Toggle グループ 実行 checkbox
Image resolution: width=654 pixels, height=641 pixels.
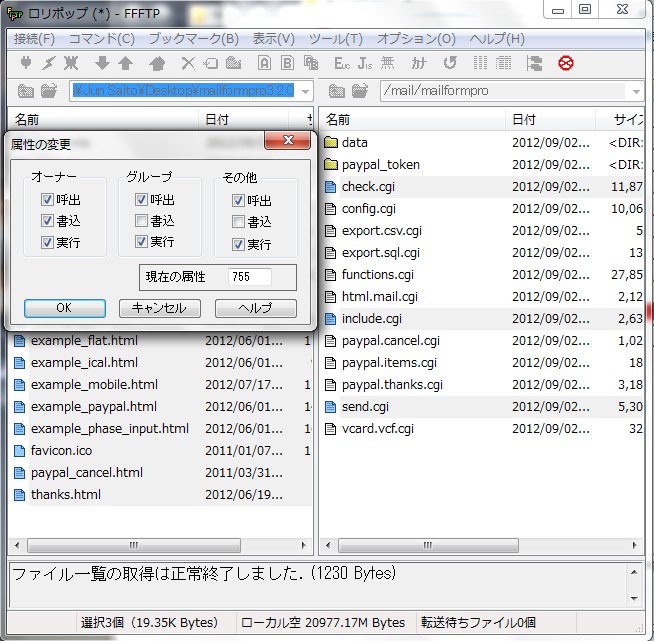[141, 241]
